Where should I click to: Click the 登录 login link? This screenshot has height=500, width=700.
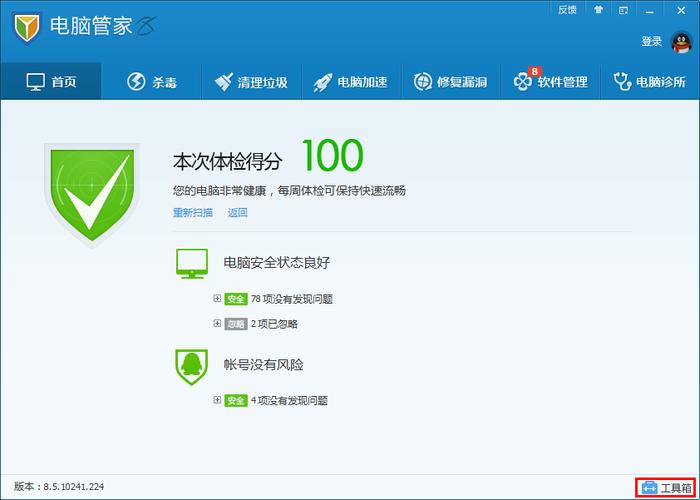coord(652,42)
